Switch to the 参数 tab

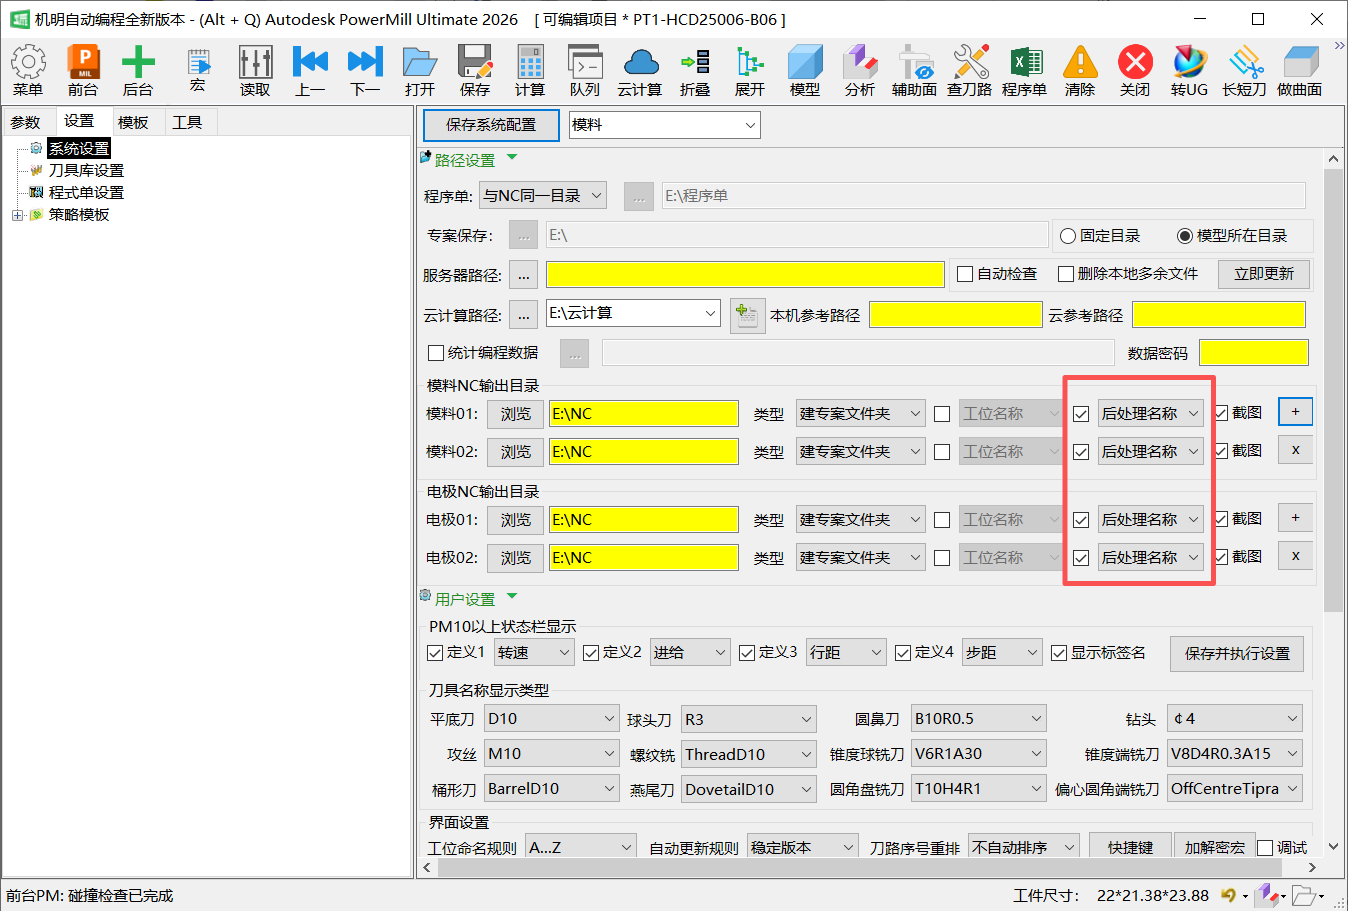25,122
